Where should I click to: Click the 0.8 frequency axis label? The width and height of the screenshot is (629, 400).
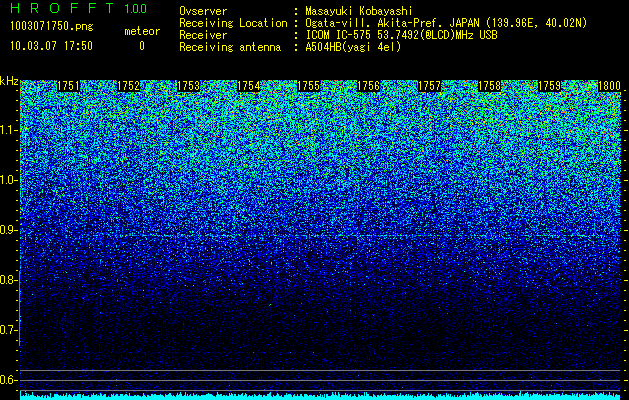8,280
